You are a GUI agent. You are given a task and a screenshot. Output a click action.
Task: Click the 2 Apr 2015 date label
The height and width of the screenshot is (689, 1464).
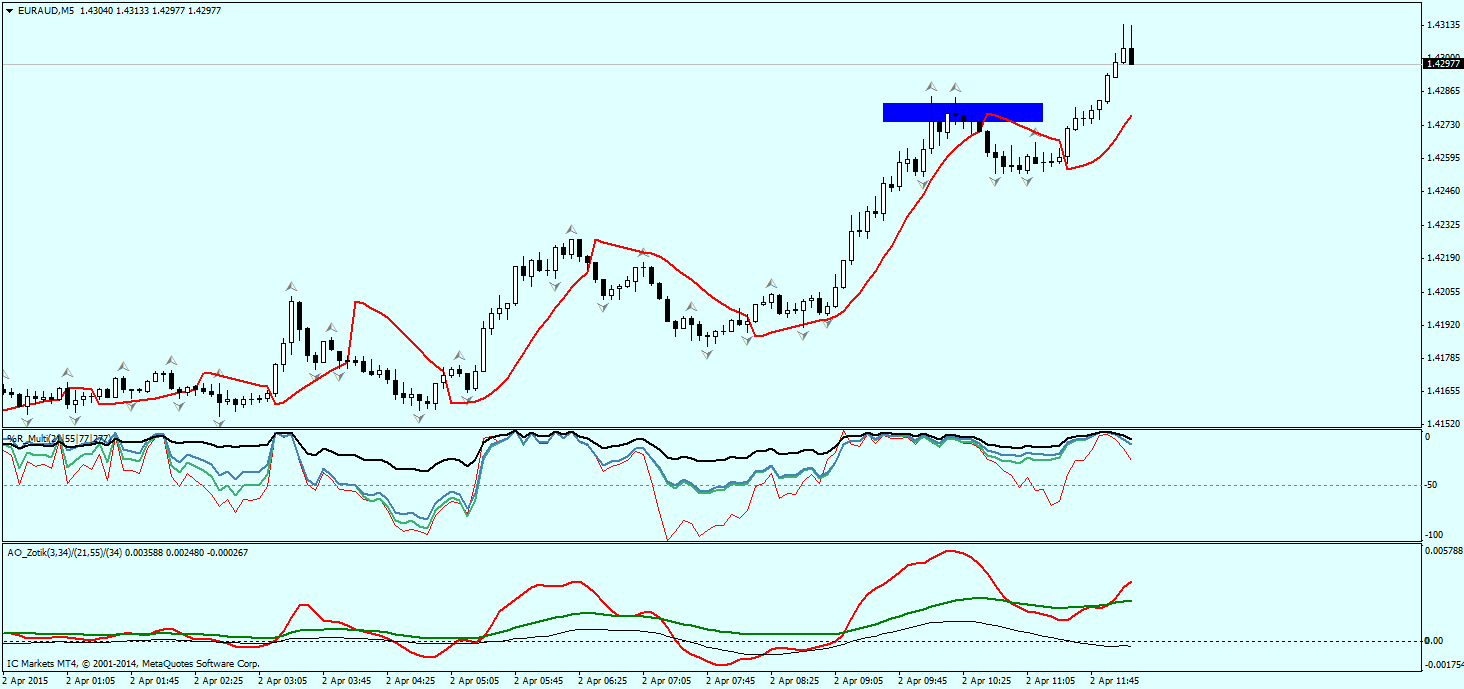pyautogui.click(x=25, y=680)
